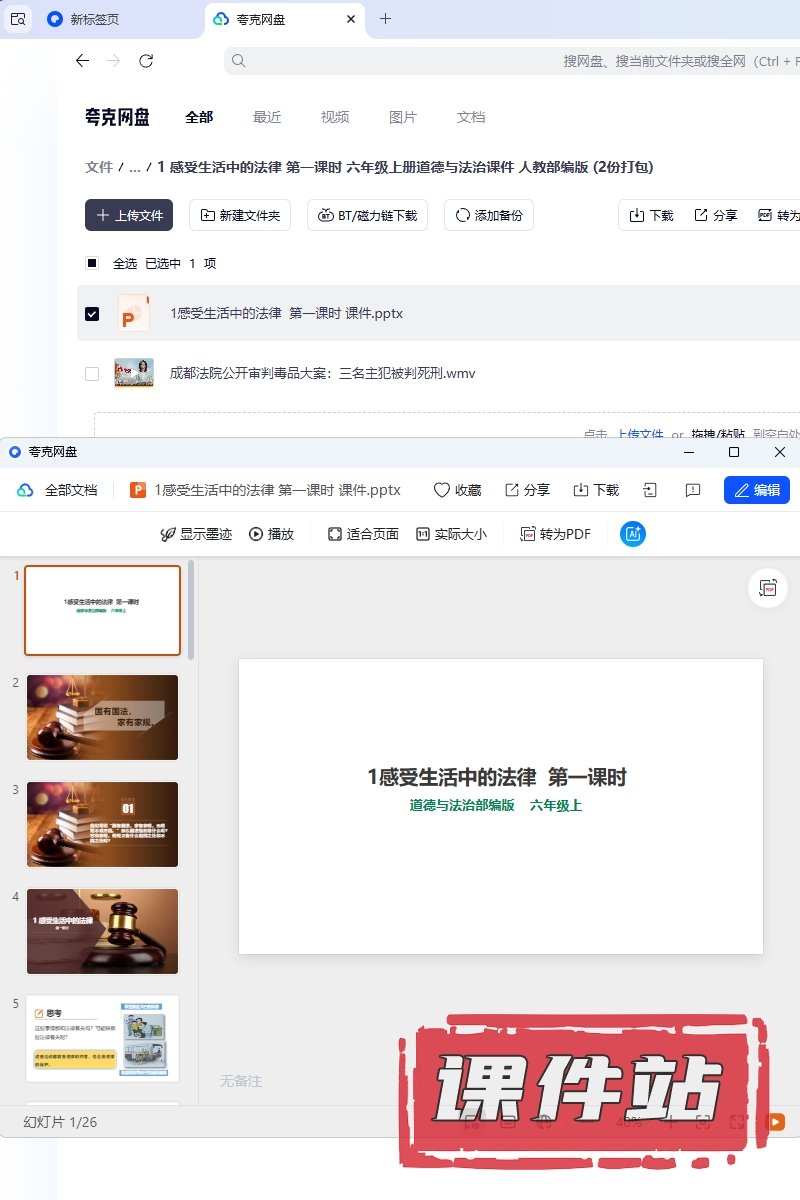Switch to the 文档 tab
Screen dimensions: 800x1200
(x=471, y=117)
